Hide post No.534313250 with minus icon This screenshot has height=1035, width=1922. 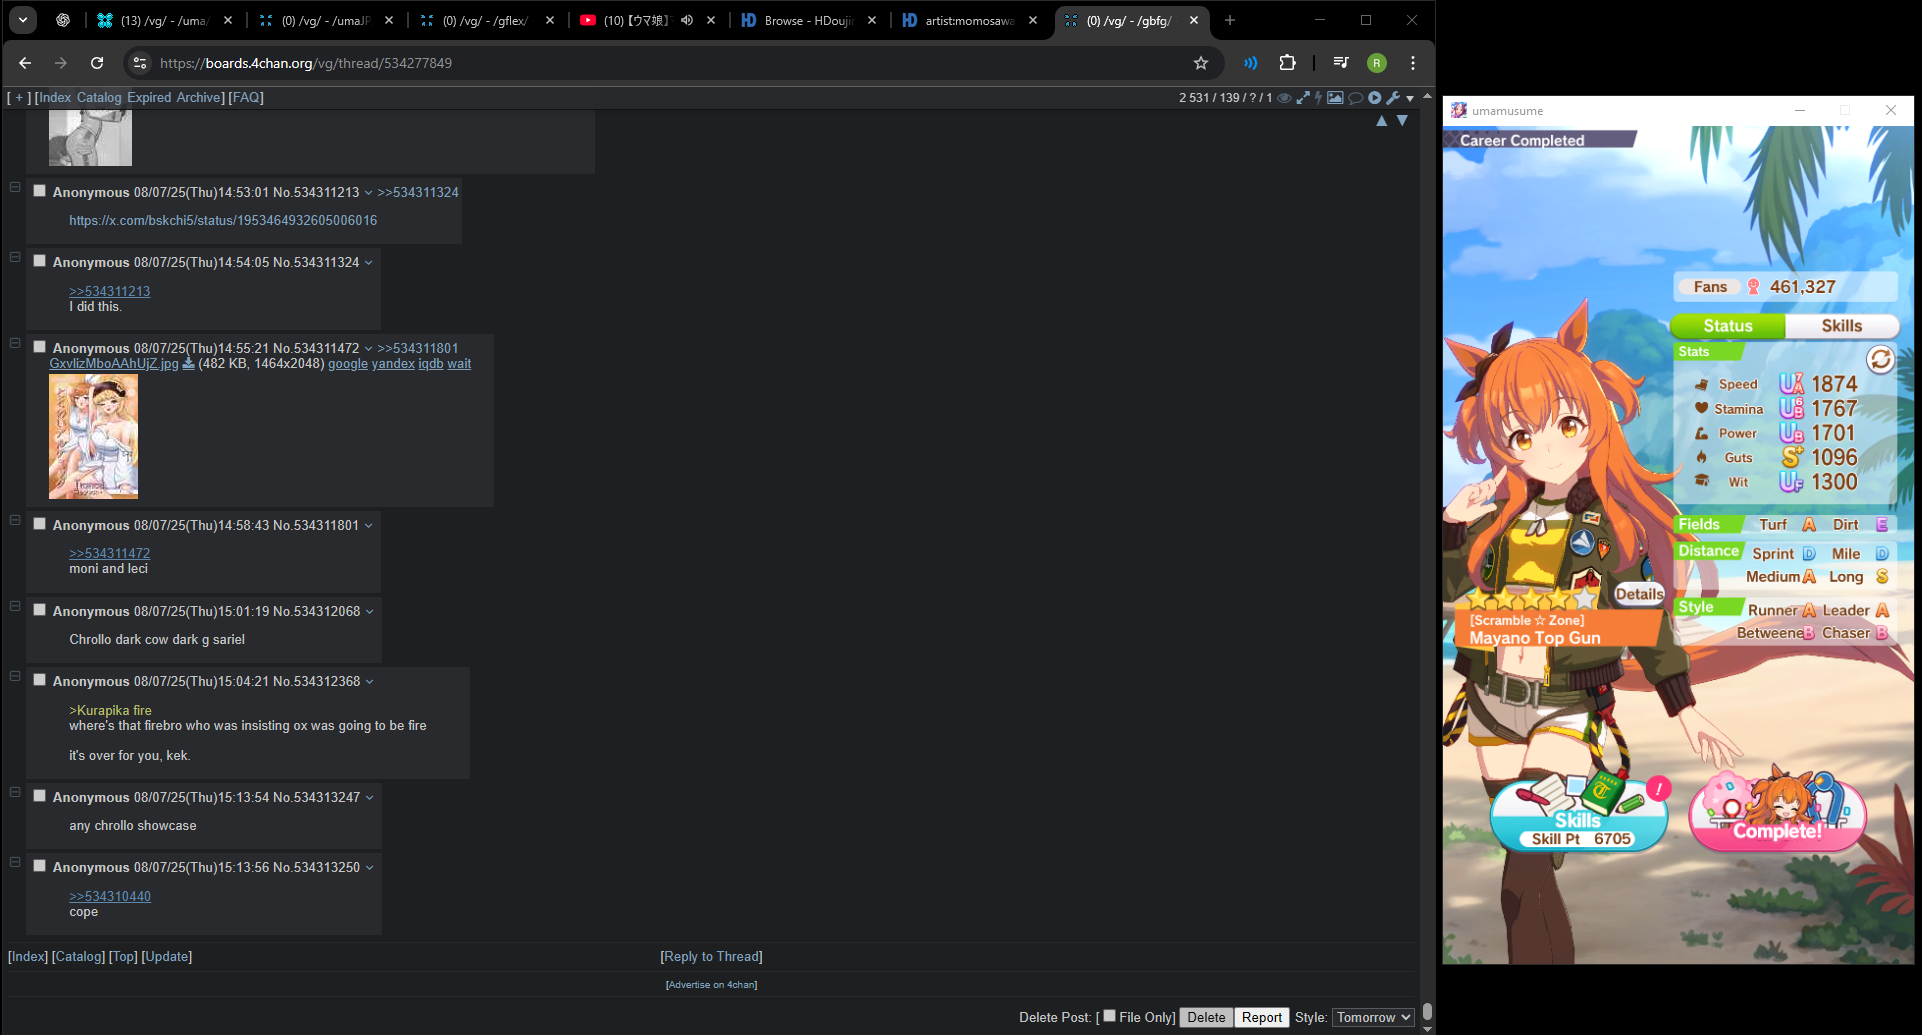pos(15,862)
